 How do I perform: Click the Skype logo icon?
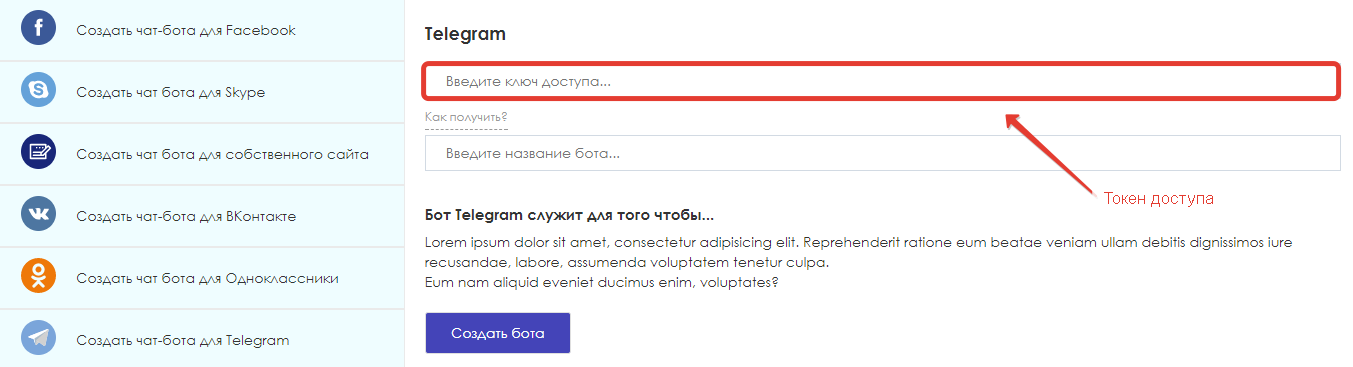pos(39,91)
